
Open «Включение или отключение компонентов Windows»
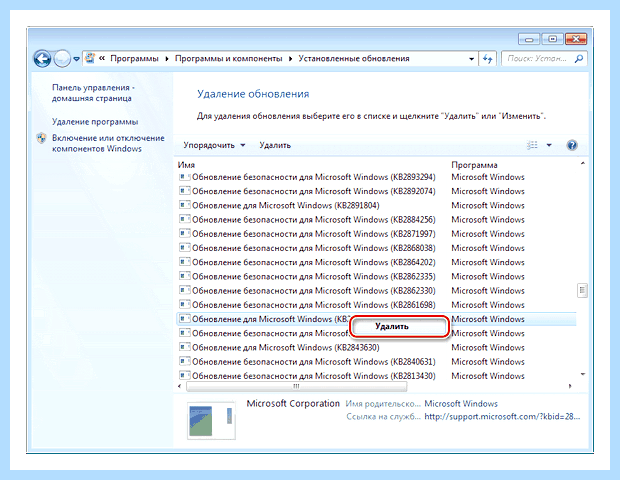pyautogui.click(x=108, y=143)
